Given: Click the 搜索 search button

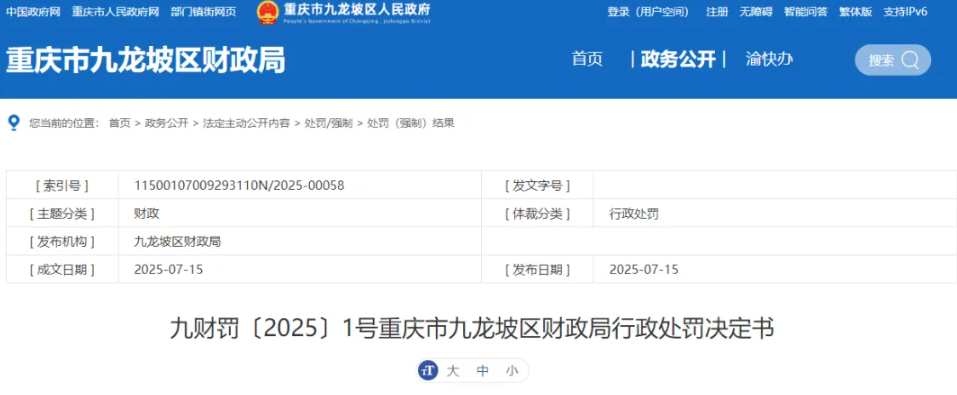Looking at the screenshot, I should pos(892,60).
